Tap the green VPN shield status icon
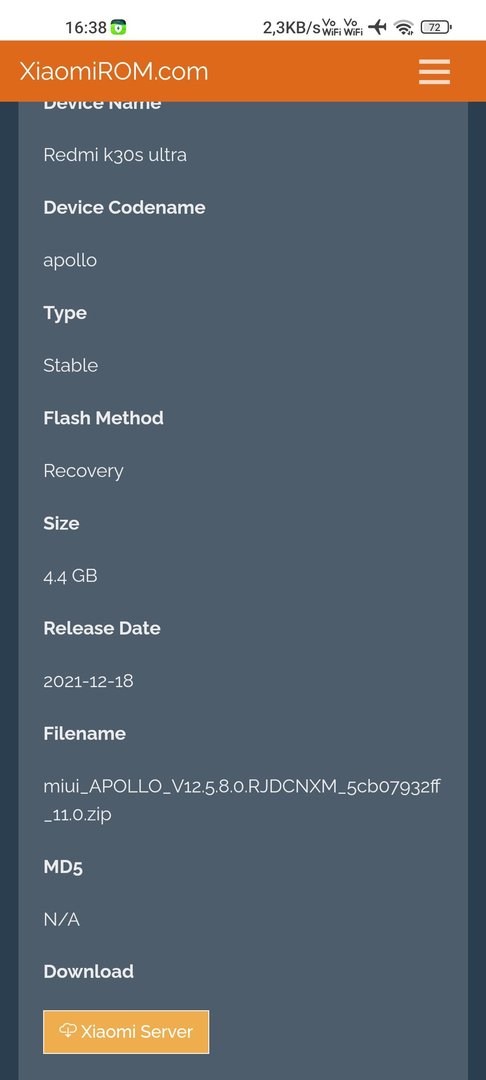The width and height of the screenshot is (486, 1080). coord(119,28)
